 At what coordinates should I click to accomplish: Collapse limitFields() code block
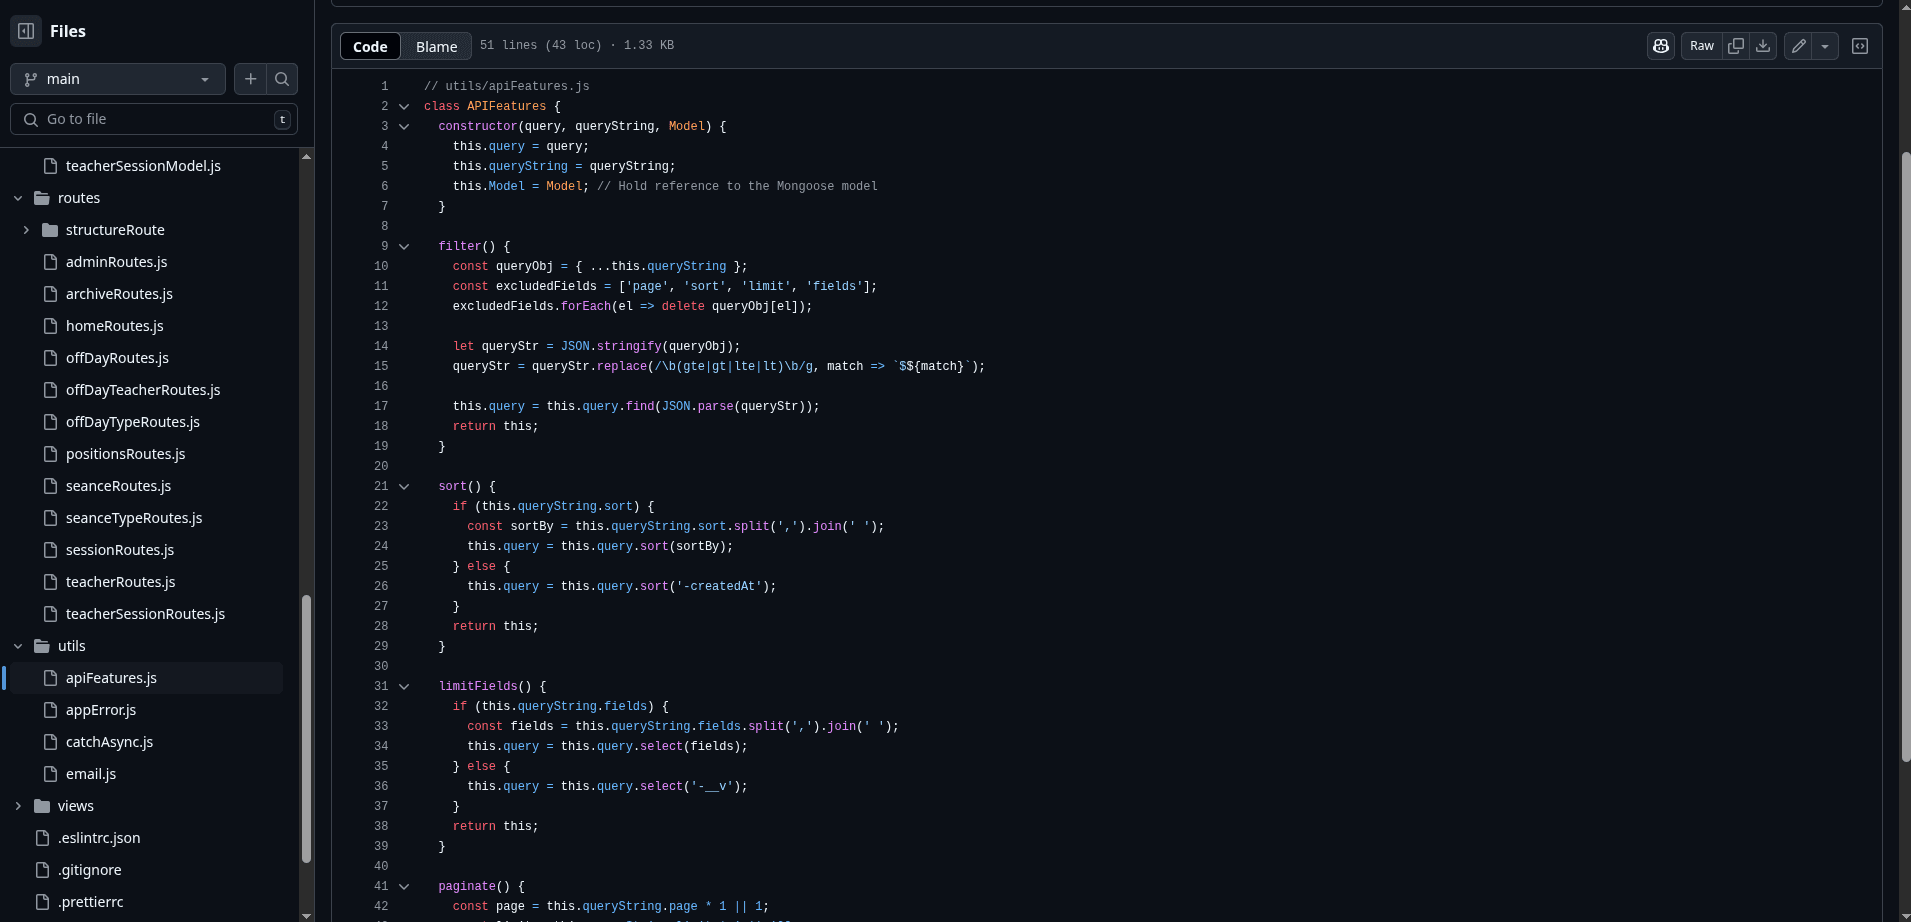pyautogui.click(x=404, y=686)
